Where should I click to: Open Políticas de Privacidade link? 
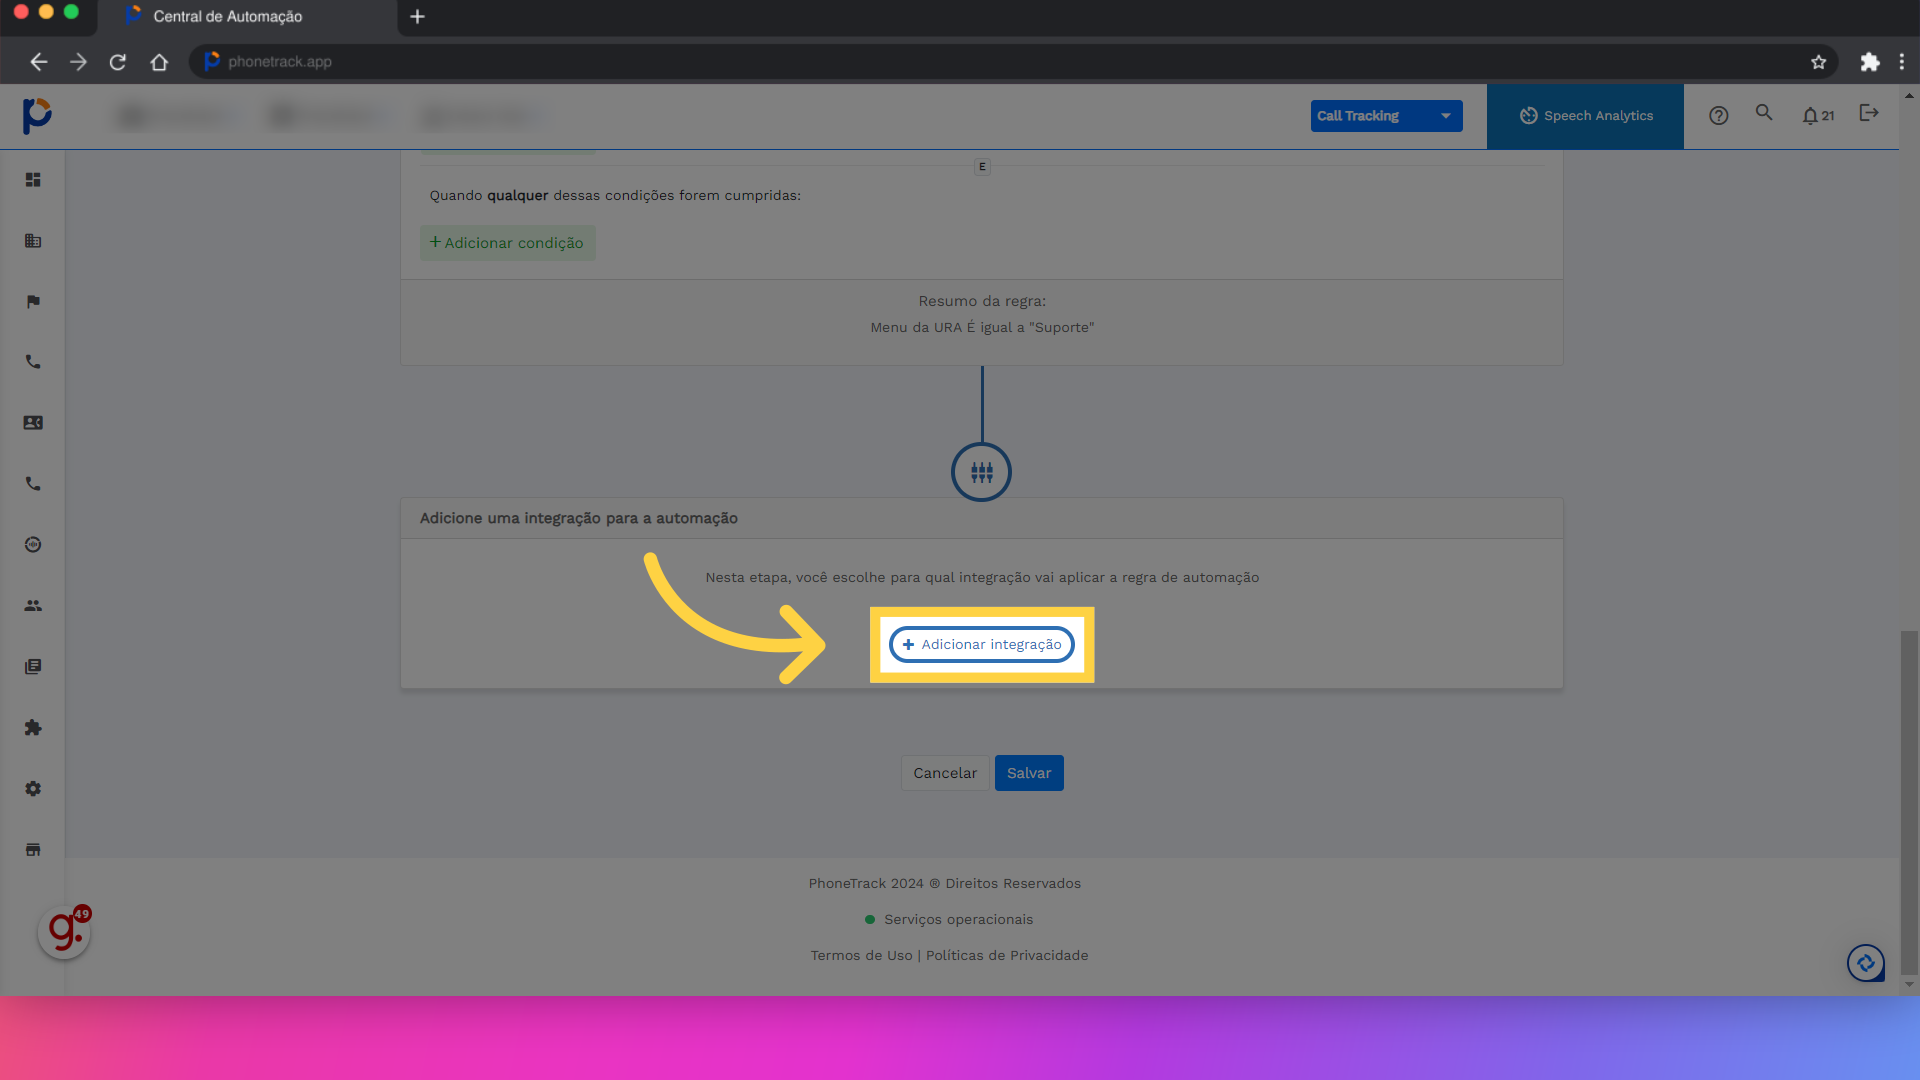coord(1007,956)
